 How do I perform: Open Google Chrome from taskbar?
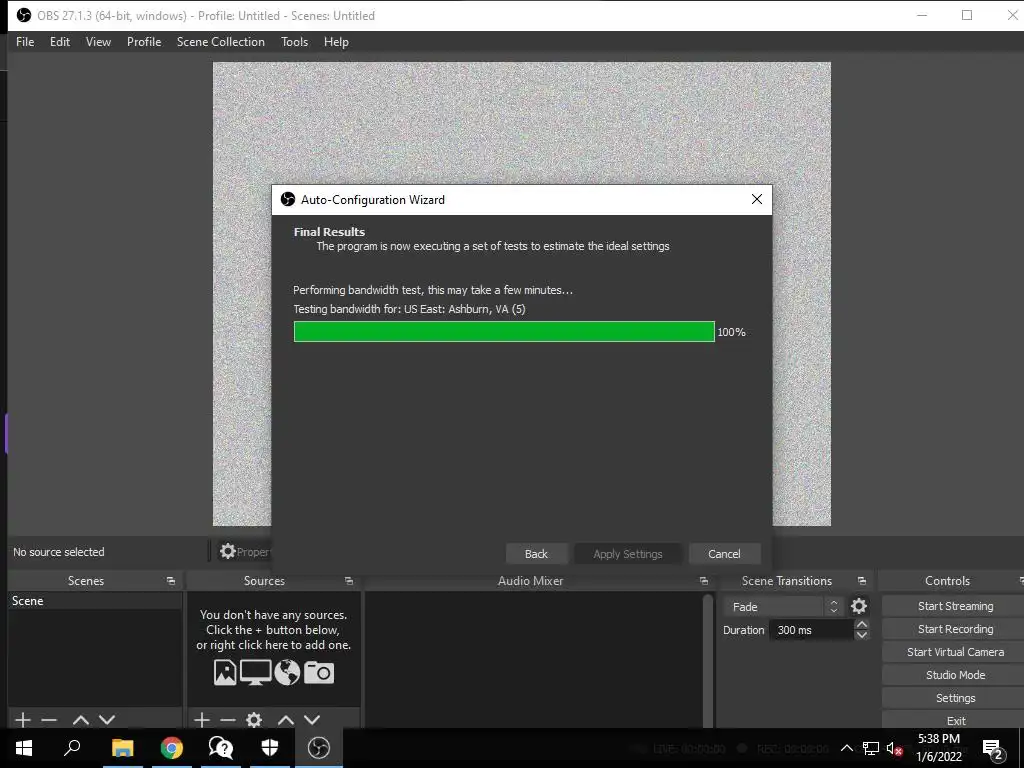[172, 748]
